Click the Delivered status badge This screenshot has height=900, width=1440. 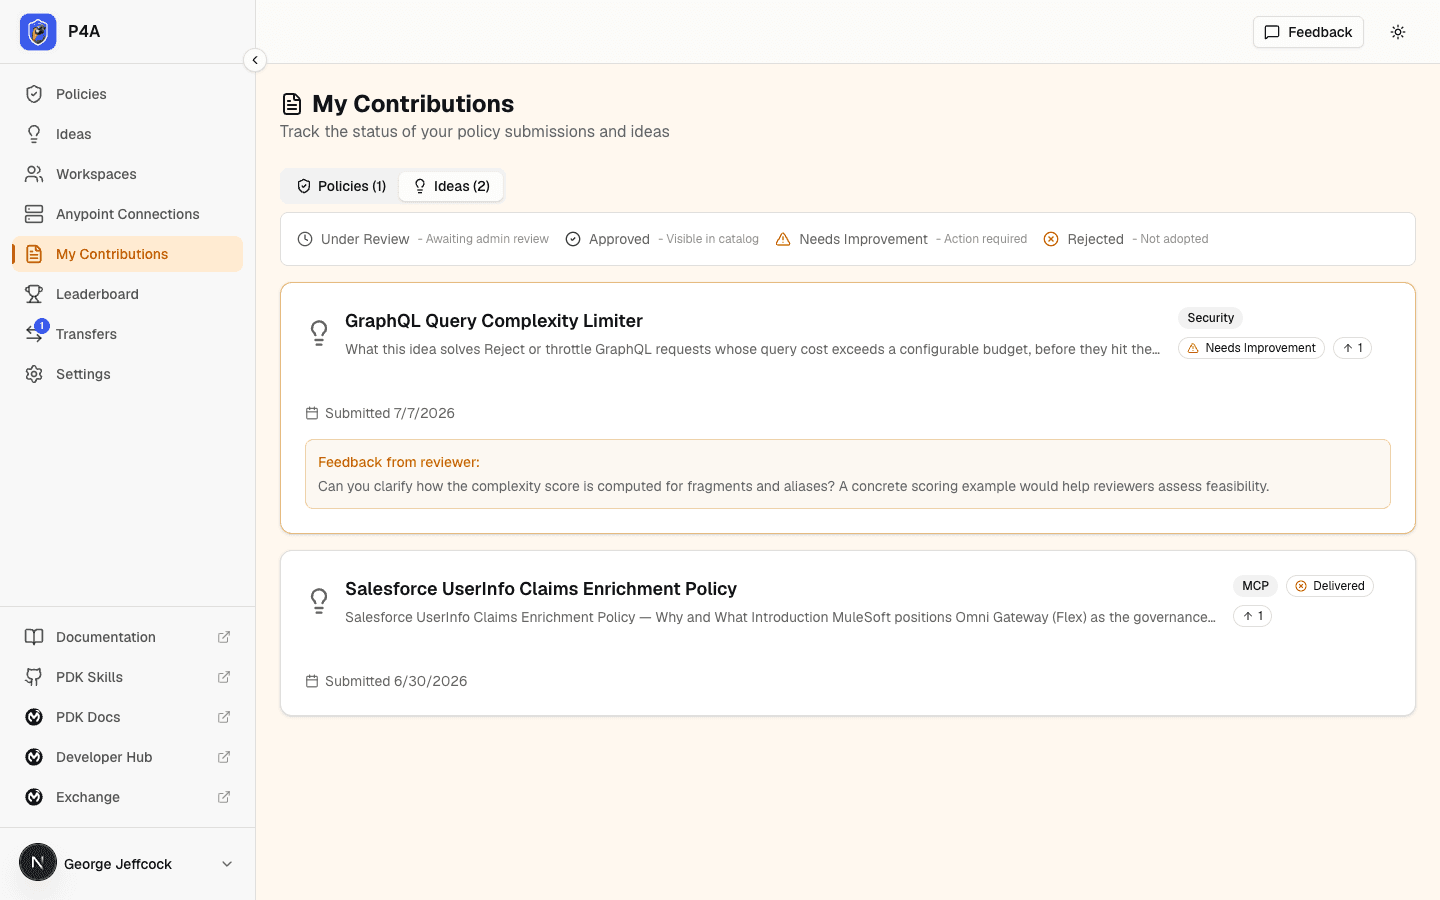click(1330, 586)
